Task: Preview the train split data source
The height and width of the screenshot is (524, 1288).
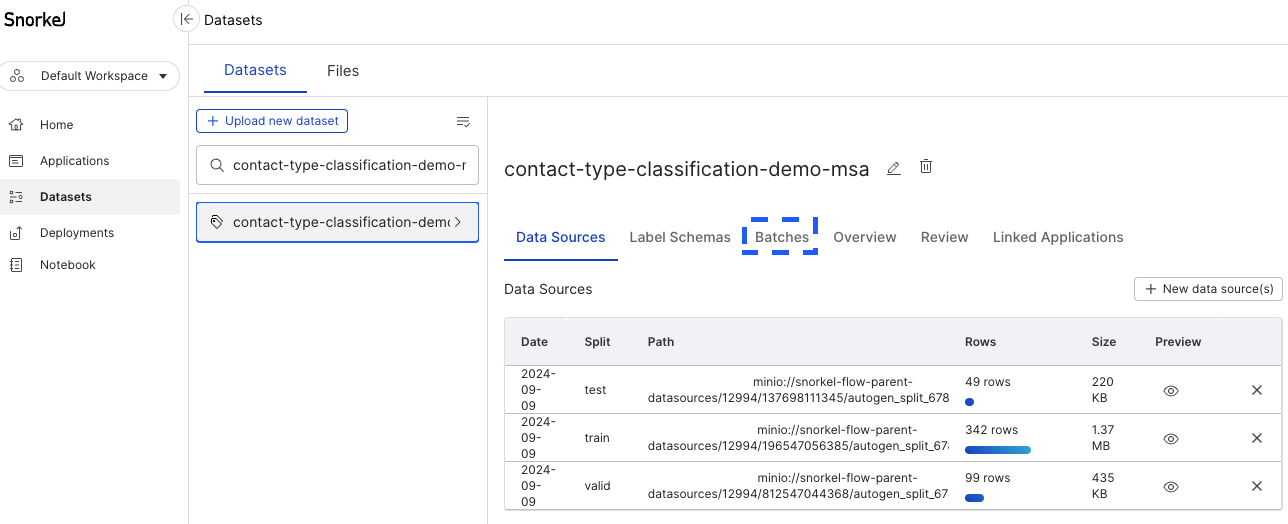Action: [x=1171, y=438]
